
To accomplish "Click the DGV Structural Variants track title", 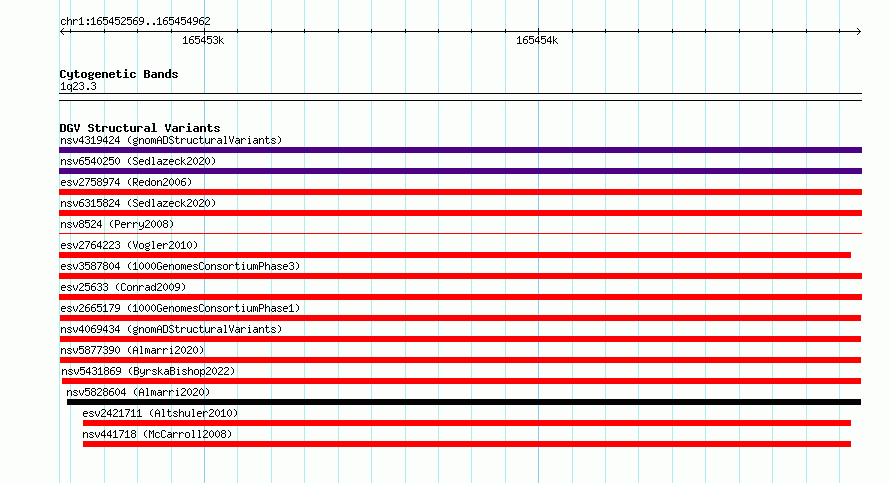I will coord(140,128).
